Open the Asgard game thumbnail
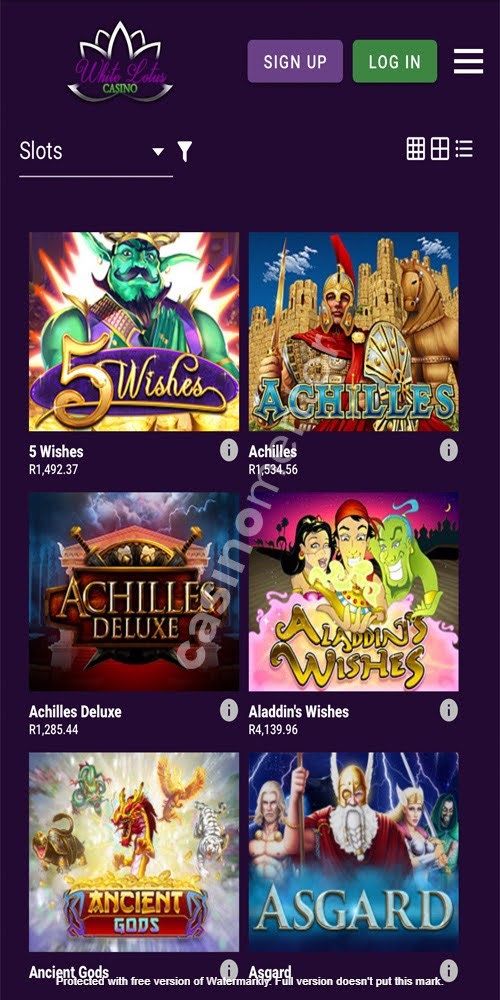 [x=353, y=852]
